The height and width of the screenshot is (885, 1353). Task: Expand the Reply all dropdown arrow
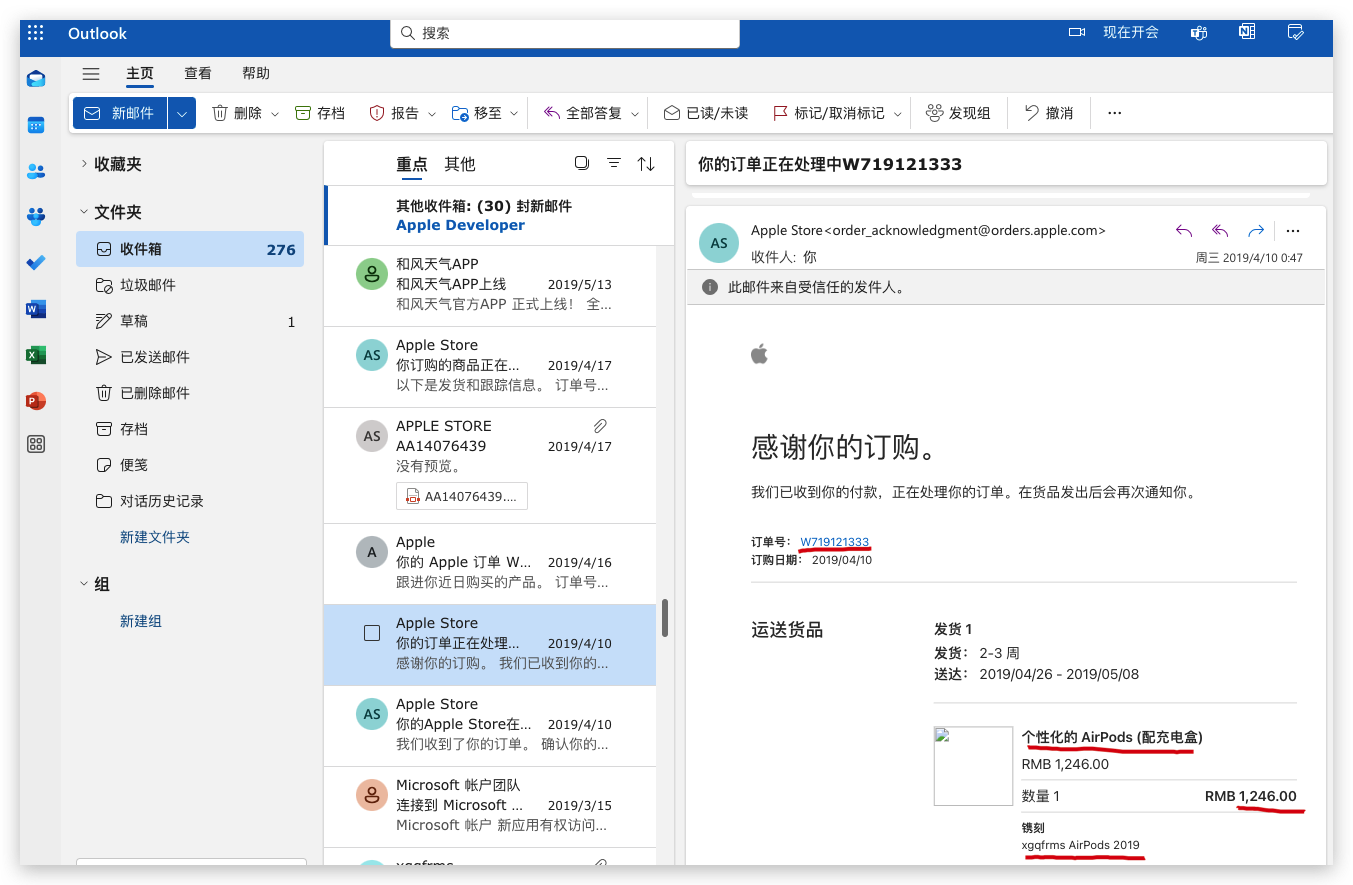point(634,114)
